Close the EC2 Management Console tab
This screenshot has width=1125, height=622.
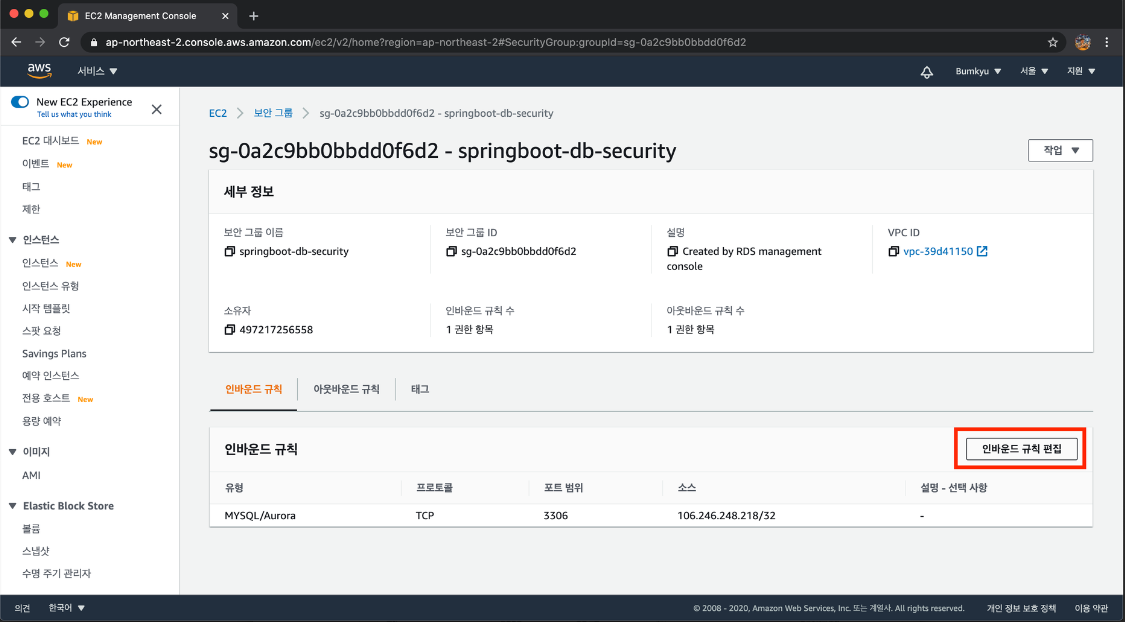coord(225,16)
